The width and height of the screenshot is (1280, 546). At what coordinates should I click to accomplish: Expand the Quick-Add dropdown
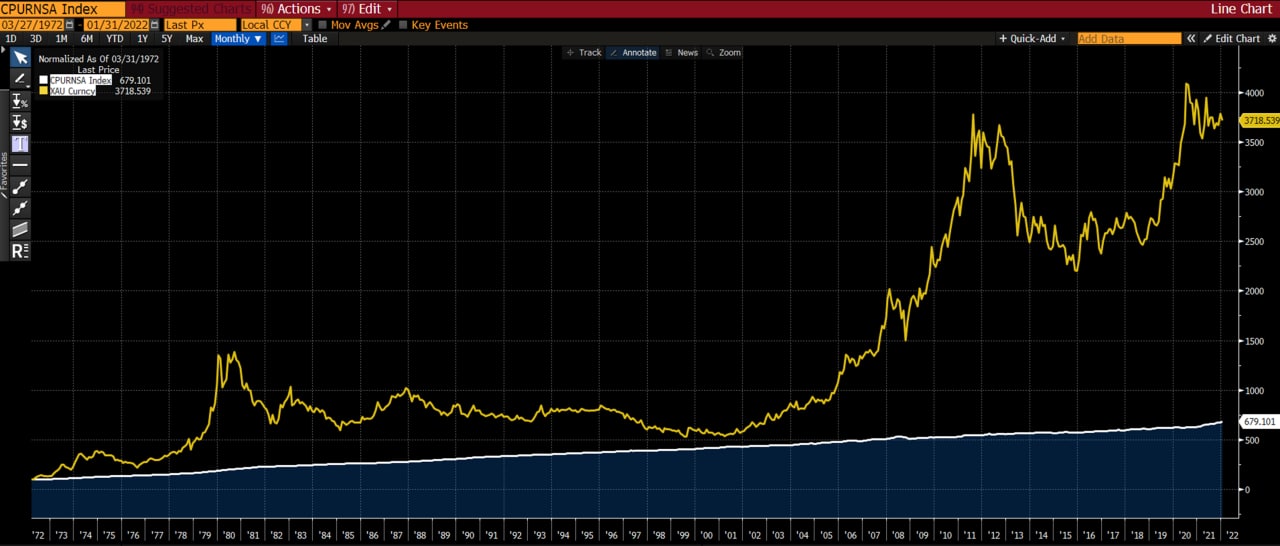coord(1034,39)
